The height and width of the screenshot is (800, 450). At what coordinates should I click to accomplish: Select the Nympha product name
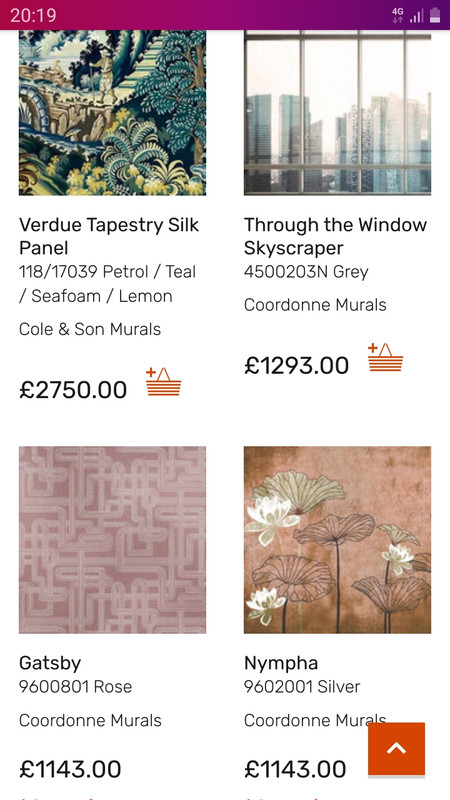point(281,663)
